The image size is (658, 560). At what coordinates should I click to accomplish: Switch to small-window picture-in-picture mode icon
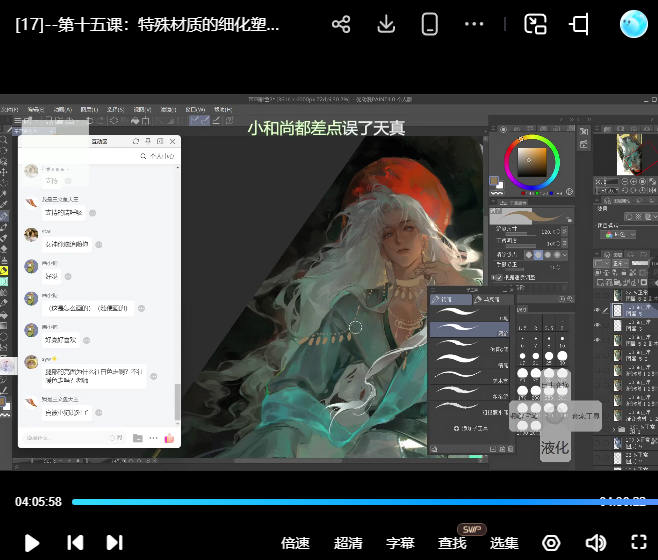pyautogui.click(x=535, y=24)
